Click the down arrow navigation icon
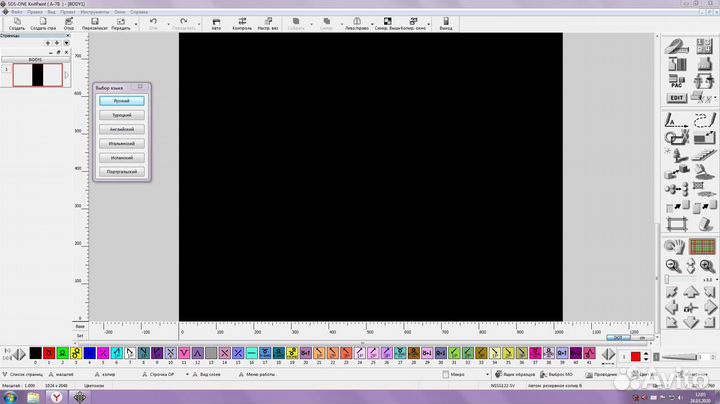 tap(691, 323)
